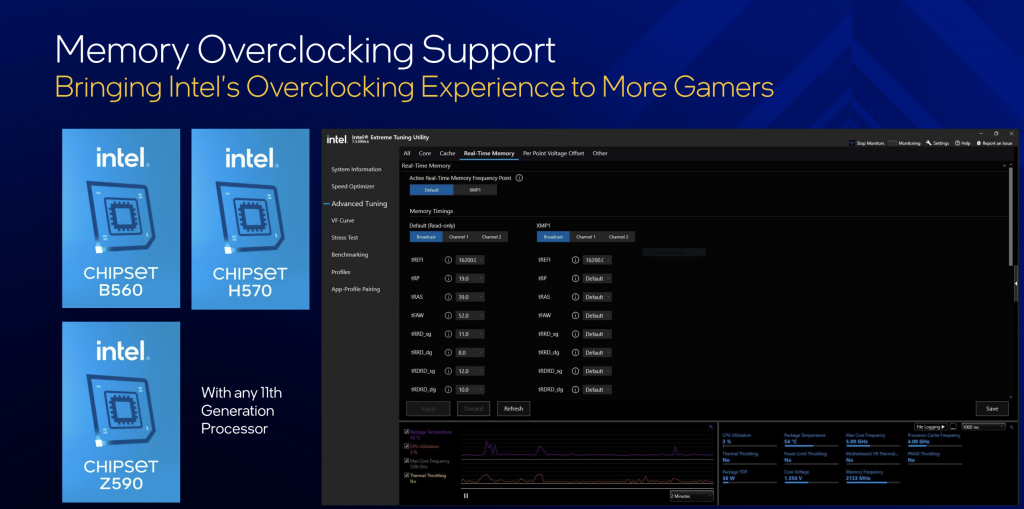
Task: Select Channel 1 under Default (Read-only)
Action: [x=458, y=237]
